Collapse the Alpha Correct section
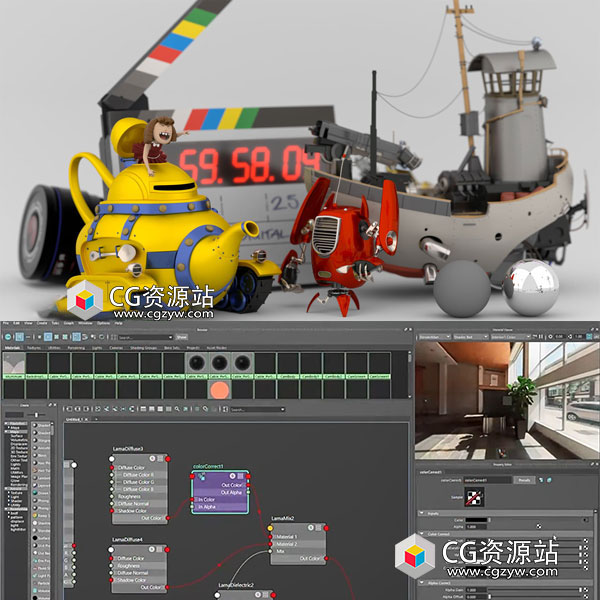 [422, 582]
